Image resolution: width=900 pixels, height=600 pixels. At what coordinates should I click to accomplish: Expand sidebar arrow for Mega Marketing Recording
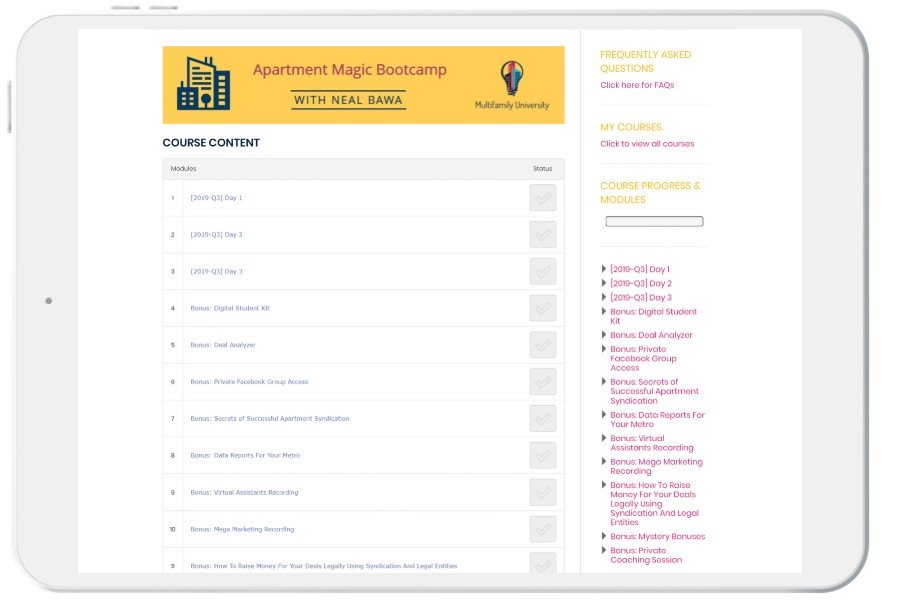tap(603, 462)
